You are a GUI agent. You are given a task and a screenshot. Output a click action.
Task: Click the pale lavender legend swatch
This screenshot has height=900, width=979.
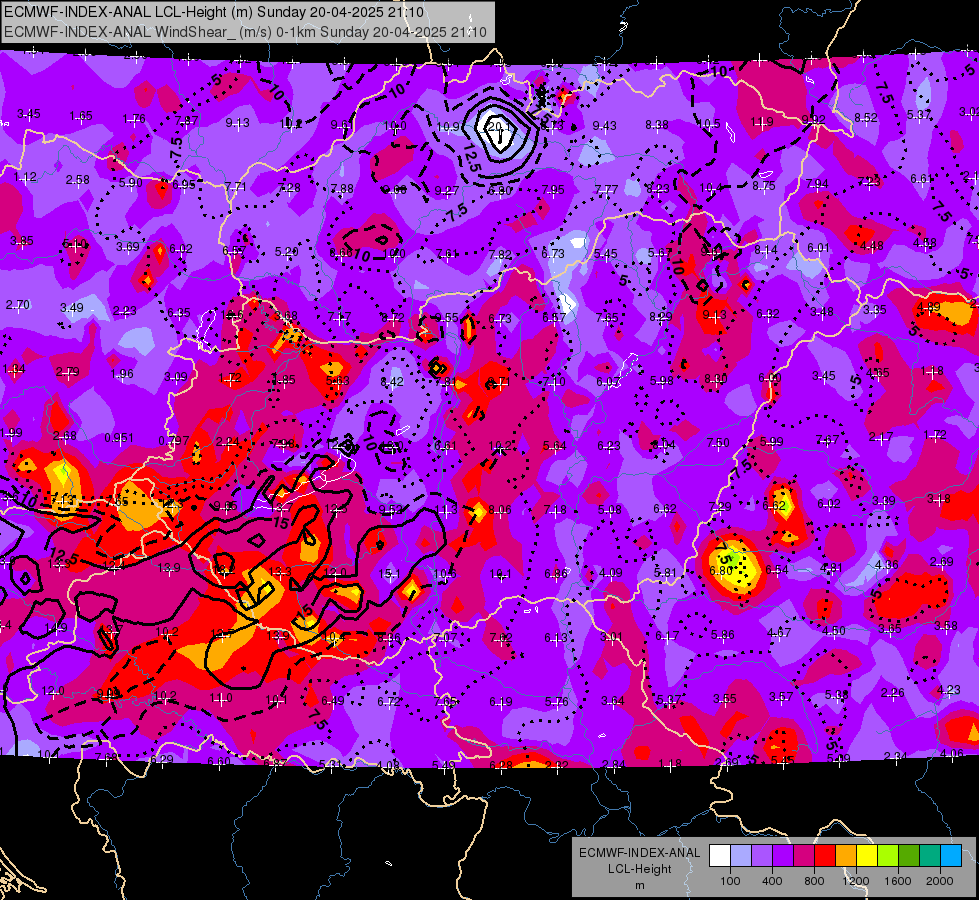pos(740,856)
